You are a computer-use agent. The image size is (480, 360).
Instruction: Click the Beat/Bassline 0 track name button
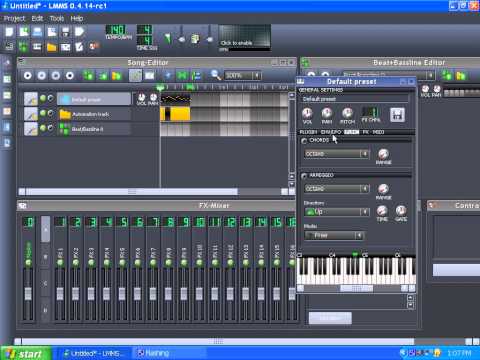coord(94,129)
